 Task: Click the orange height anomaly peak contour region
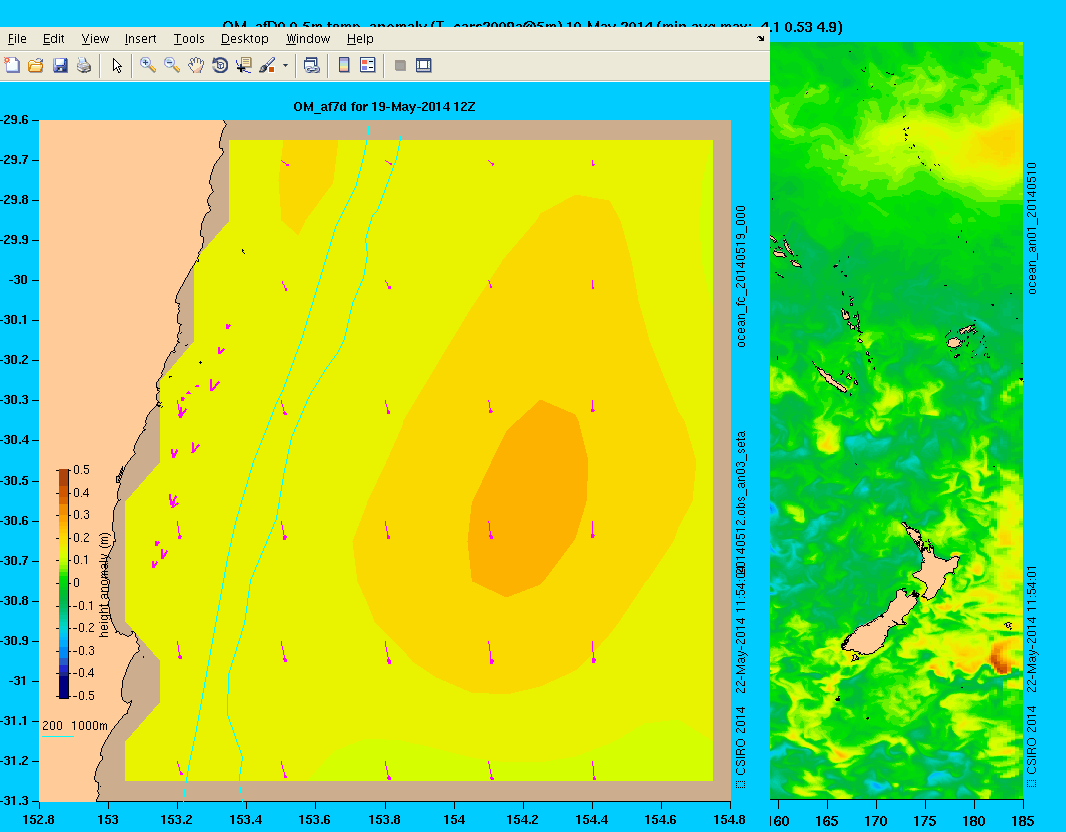[x=527, y=500]
